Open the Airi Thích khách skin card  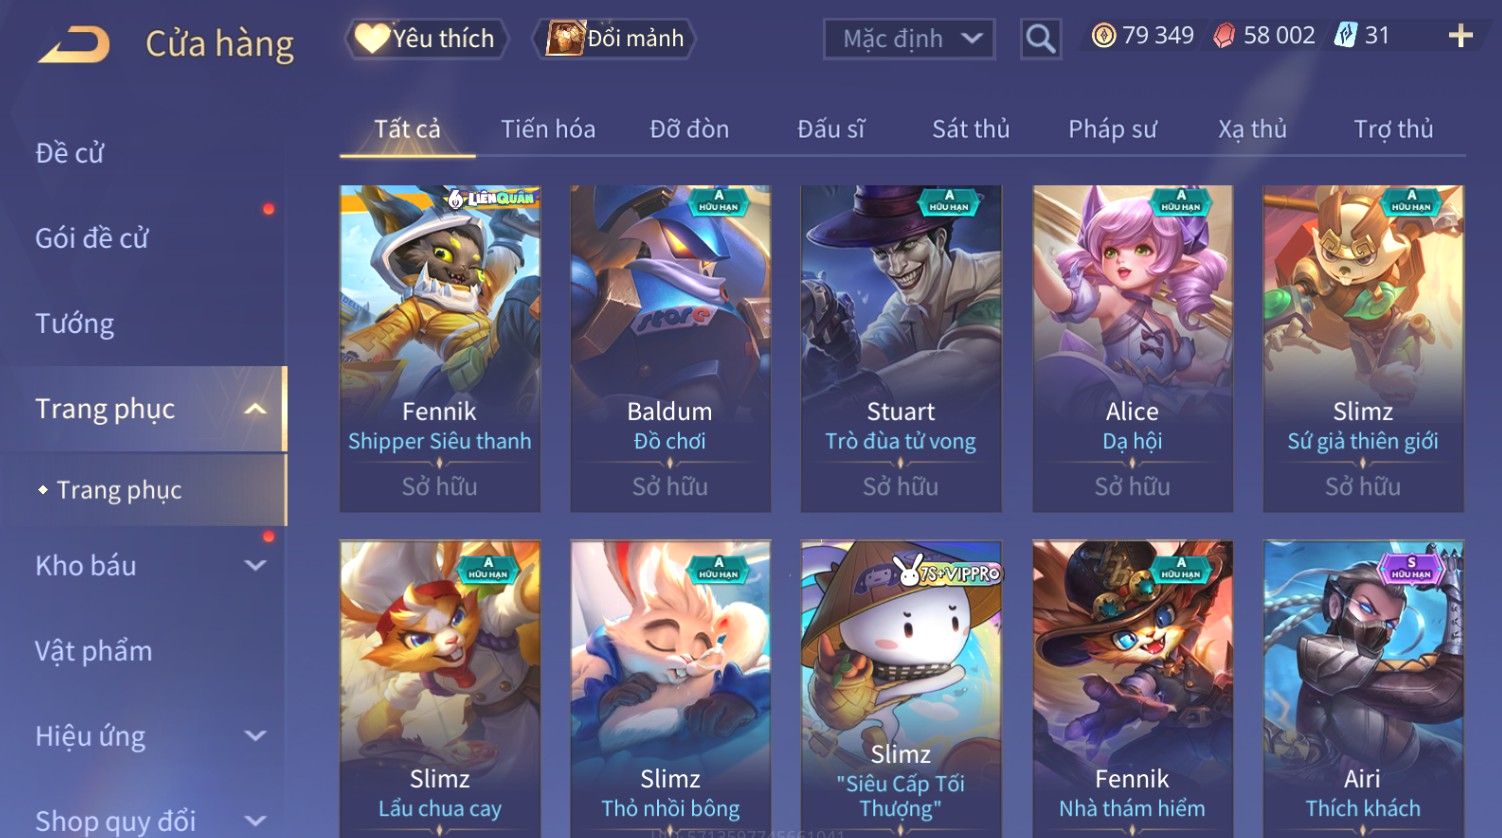[x=1363, y=689]
